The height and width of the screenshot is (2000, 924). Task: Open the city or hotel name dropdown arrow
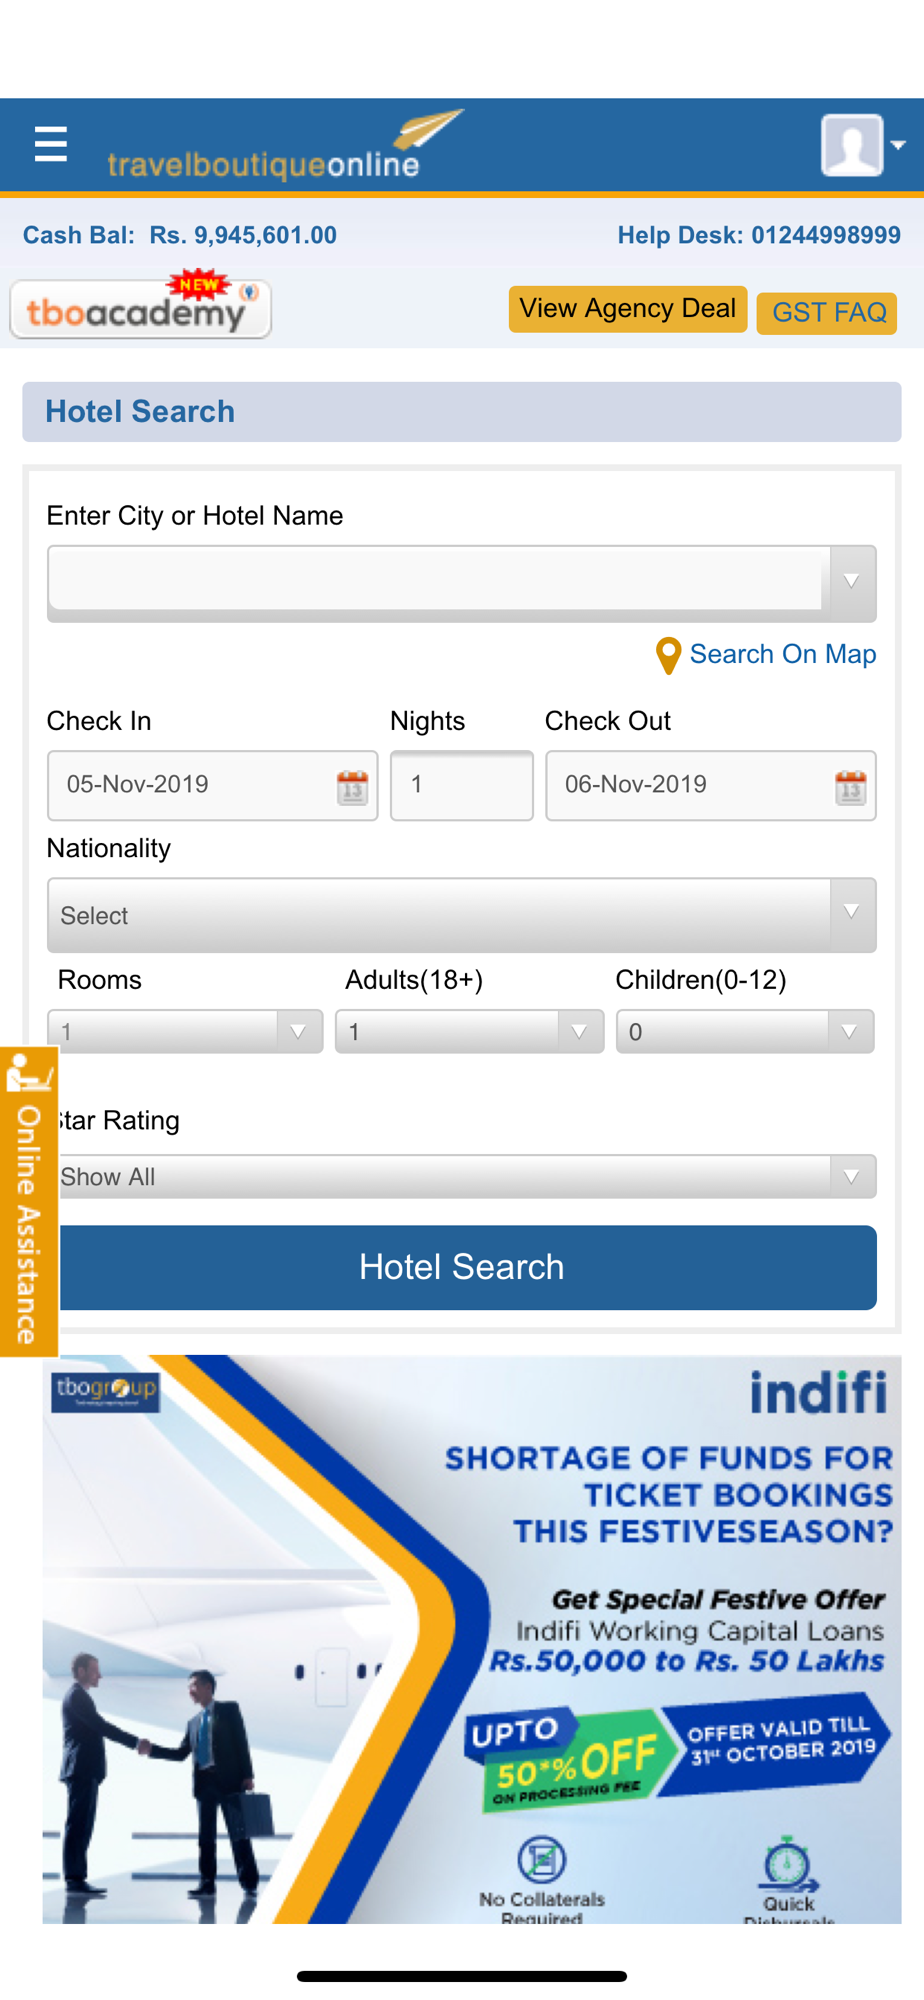pyautogui.click(x=851, y=581)
